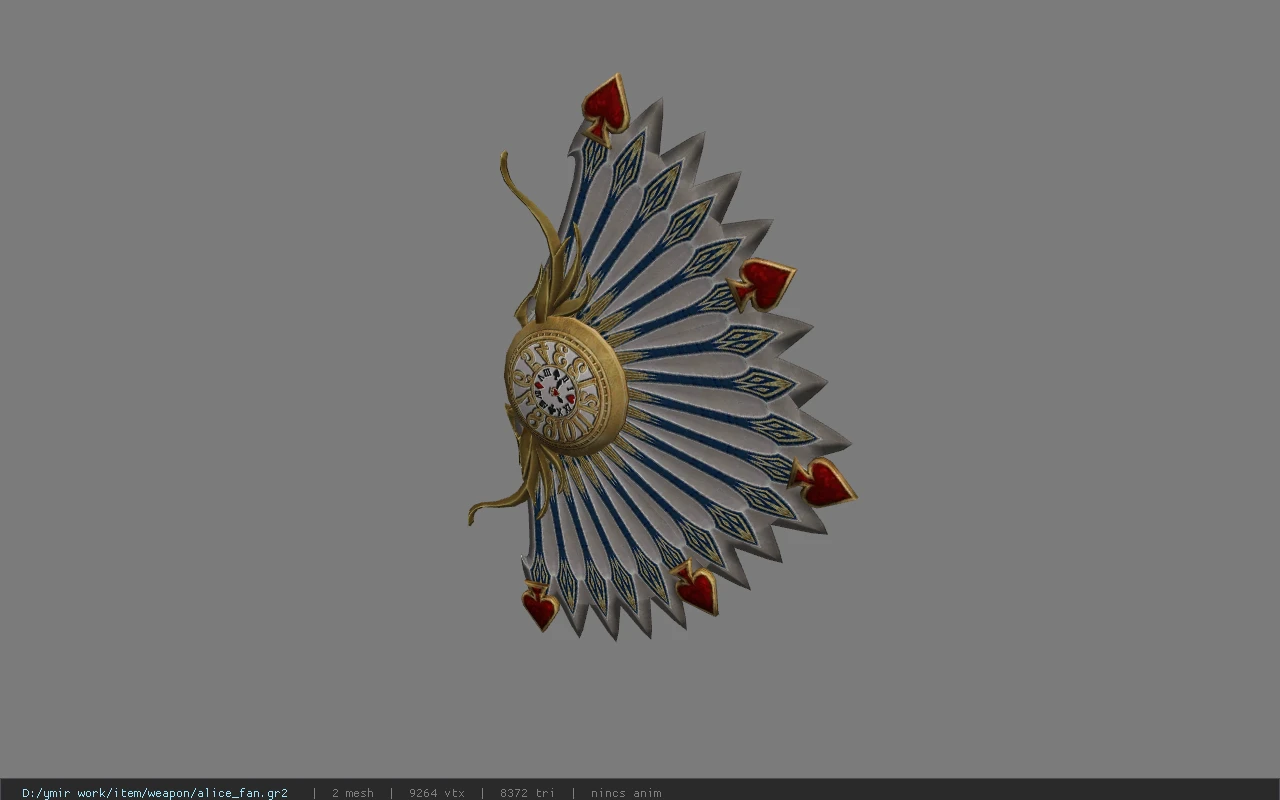This screenshot has width=1280, height=800.
Task: Click the blank status bar area right of "nincs anim"
Action: pos(970,792)
